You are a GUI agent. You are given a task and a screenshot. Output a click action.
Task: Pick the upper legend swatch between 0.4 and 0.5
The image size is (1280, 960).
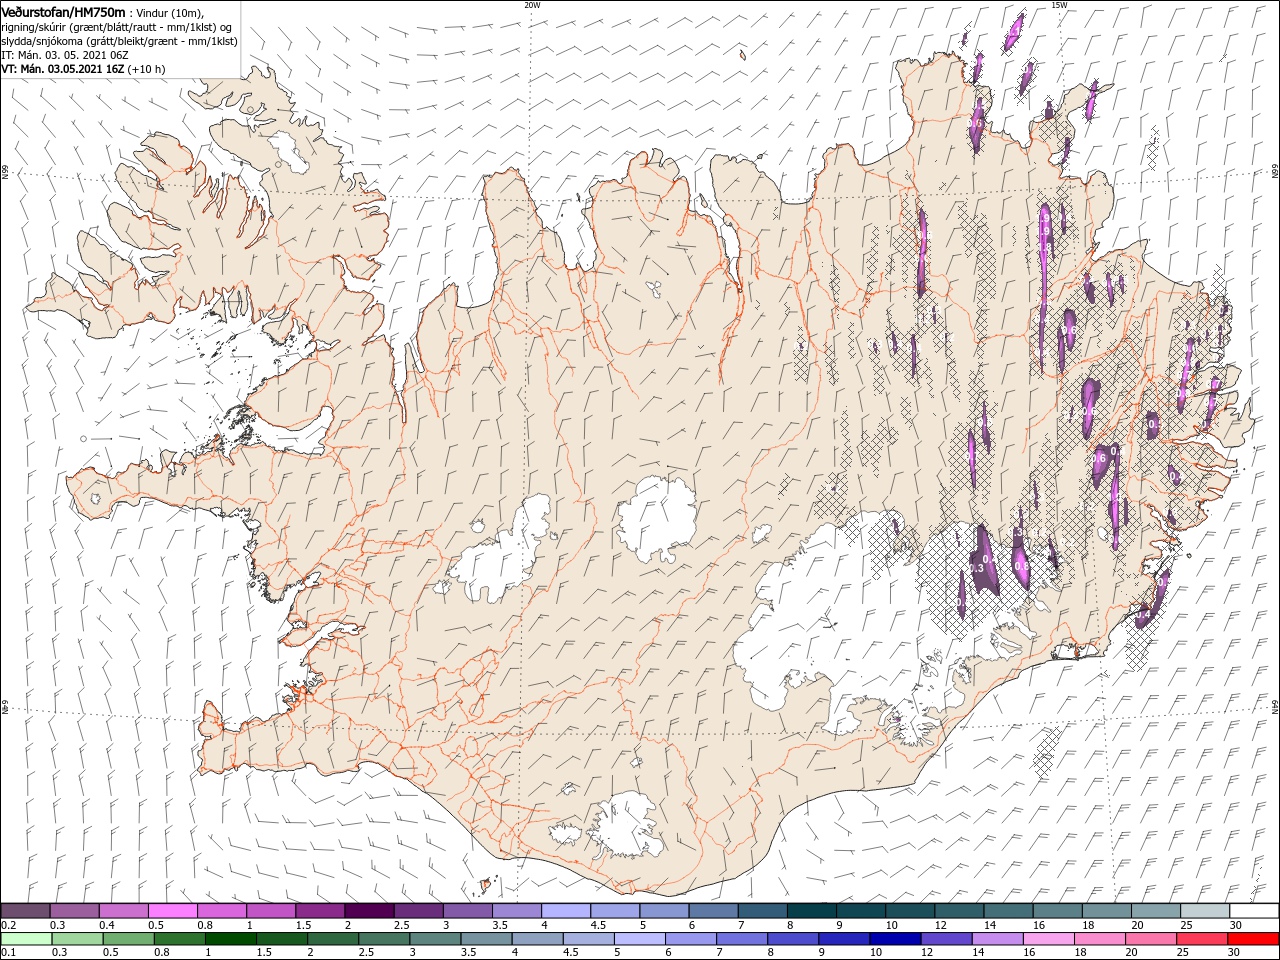123,911
